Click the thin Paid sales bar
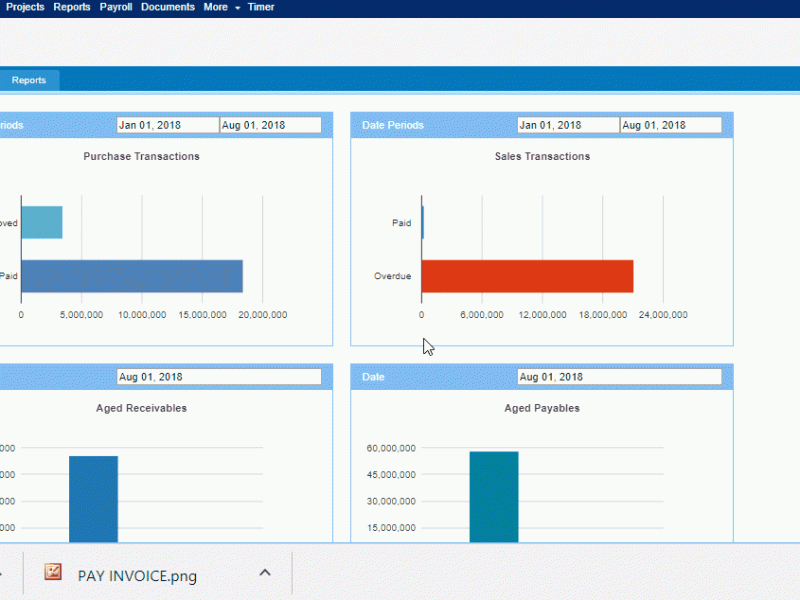The image size is (800, 600). pyautogui.click(x=423, y=222)
